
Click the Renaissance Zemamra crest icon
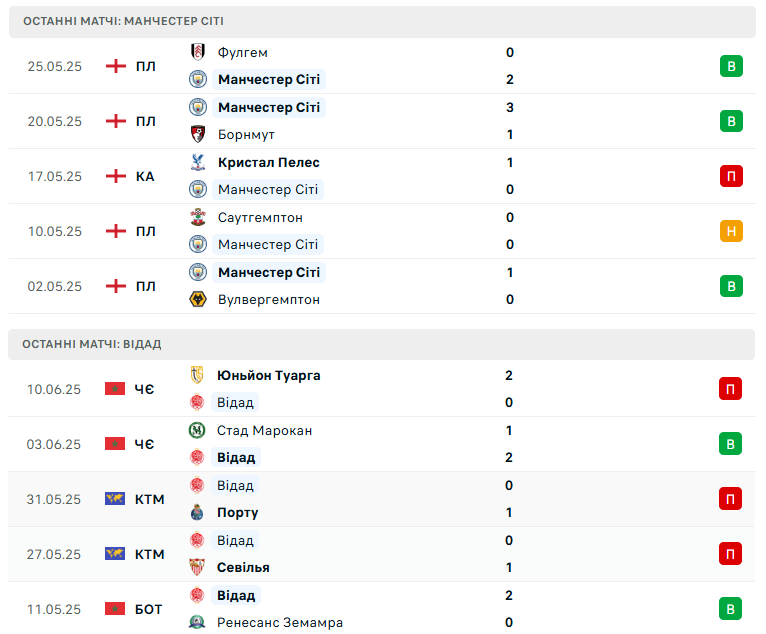[x=197, y=622]
